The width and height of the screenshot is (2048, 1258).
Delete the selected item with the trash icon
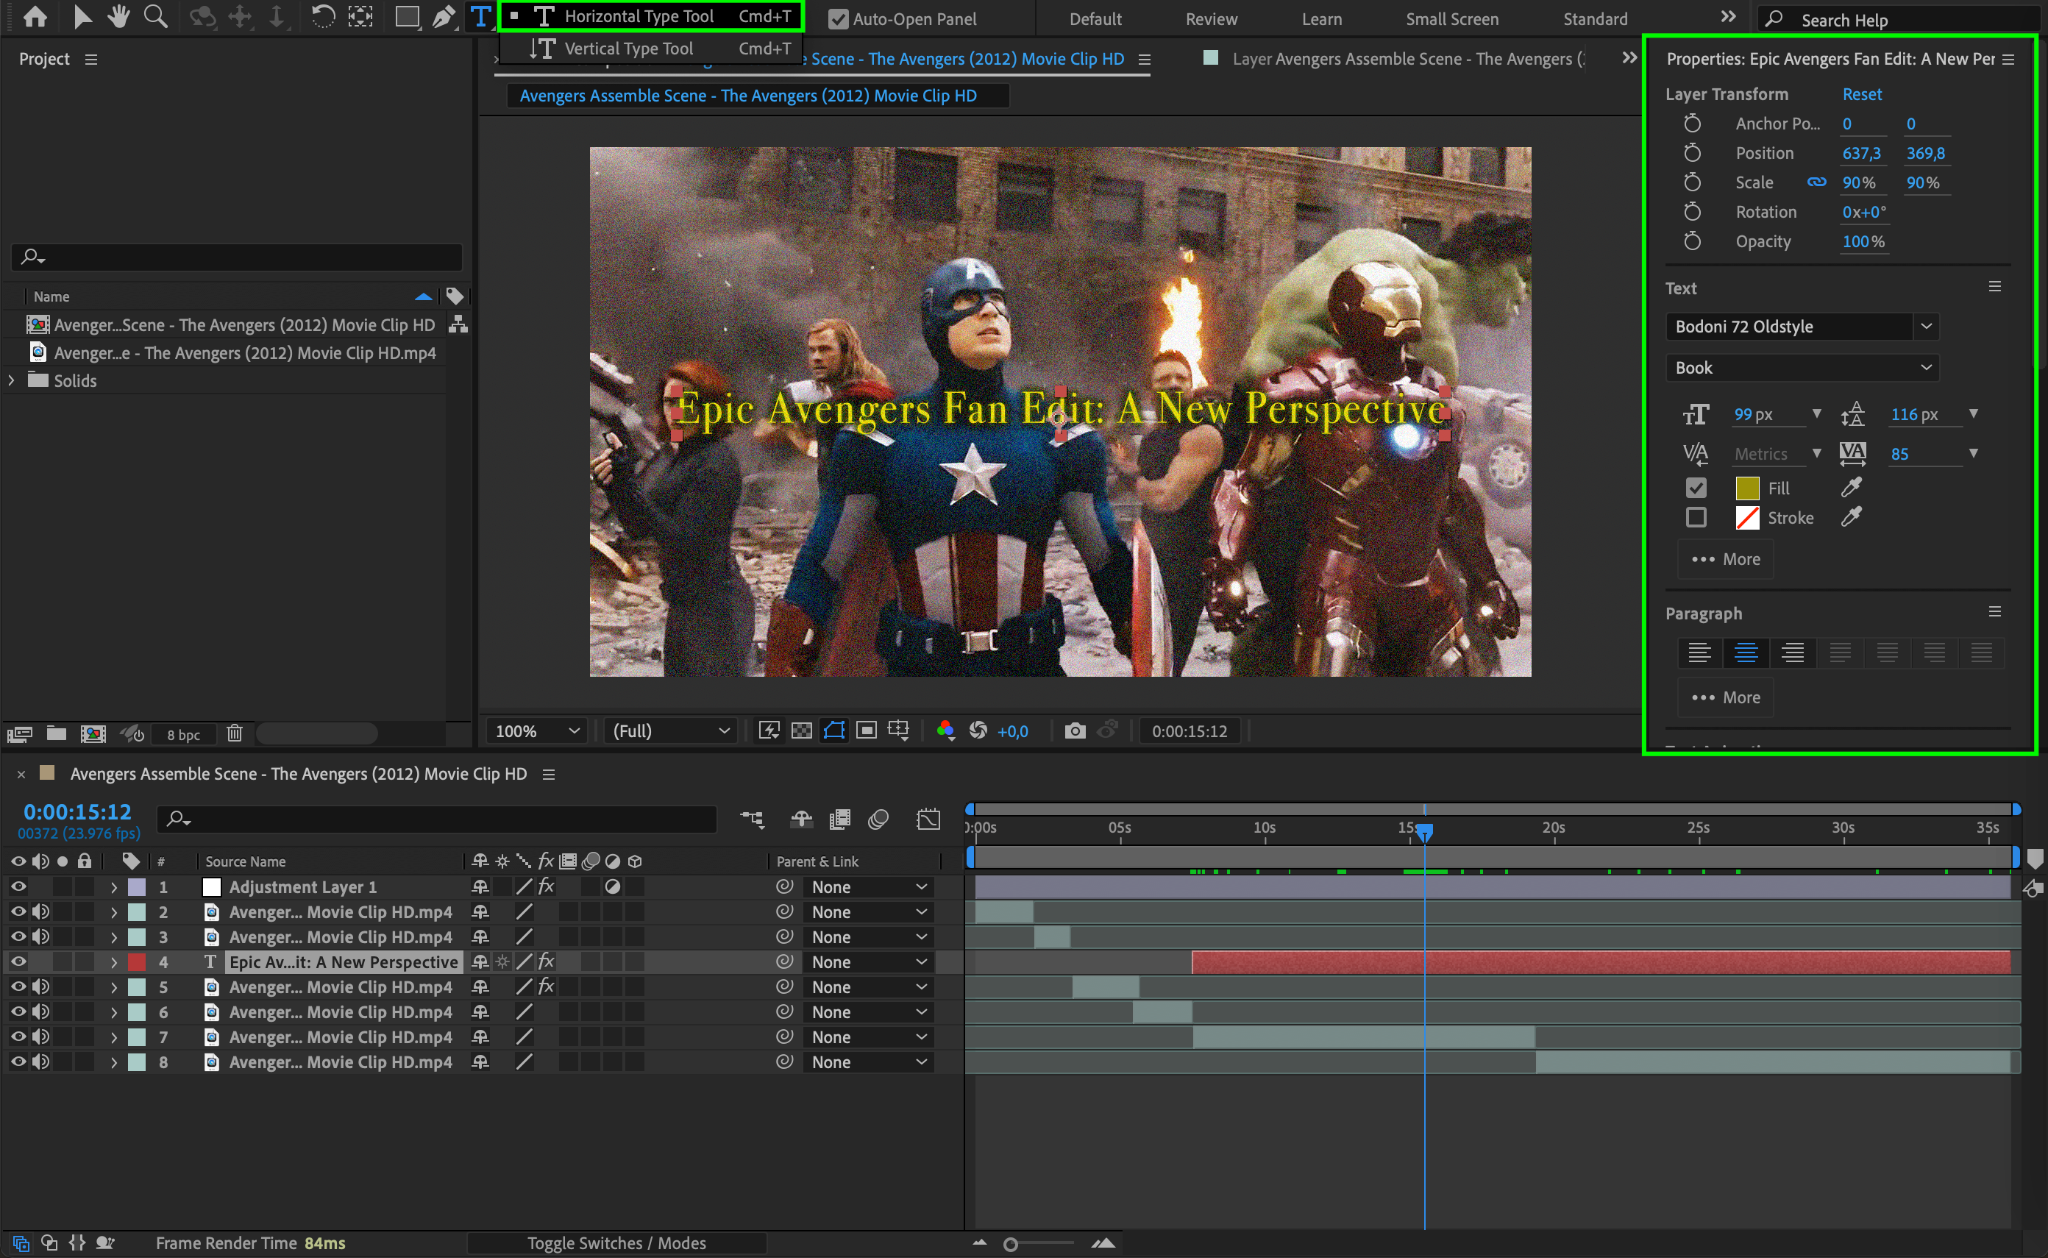235,734
